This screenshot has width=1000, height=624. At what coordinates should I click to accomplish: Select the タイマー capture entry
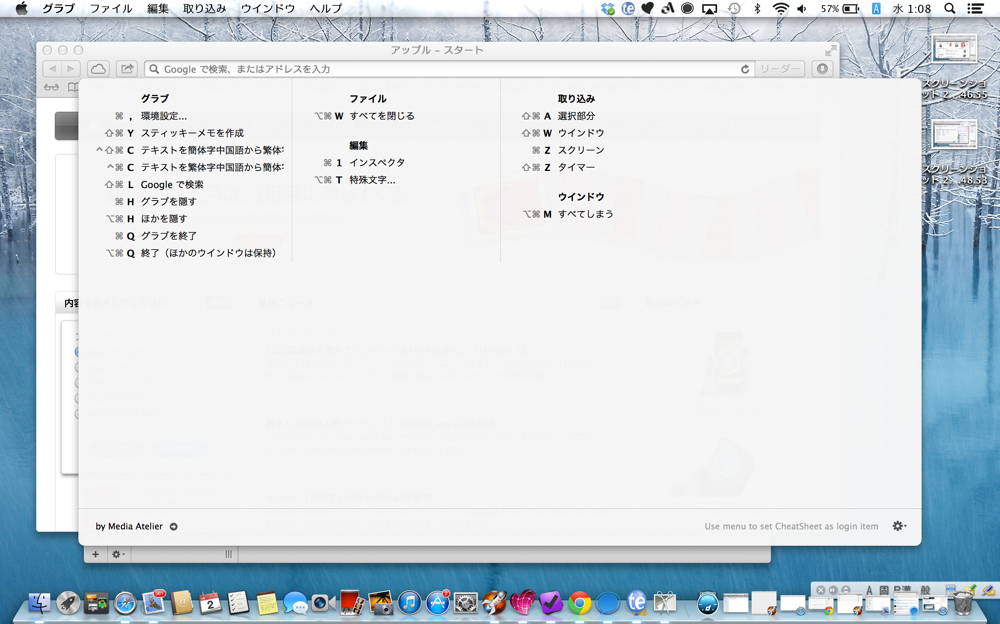(x=576, y=167)
